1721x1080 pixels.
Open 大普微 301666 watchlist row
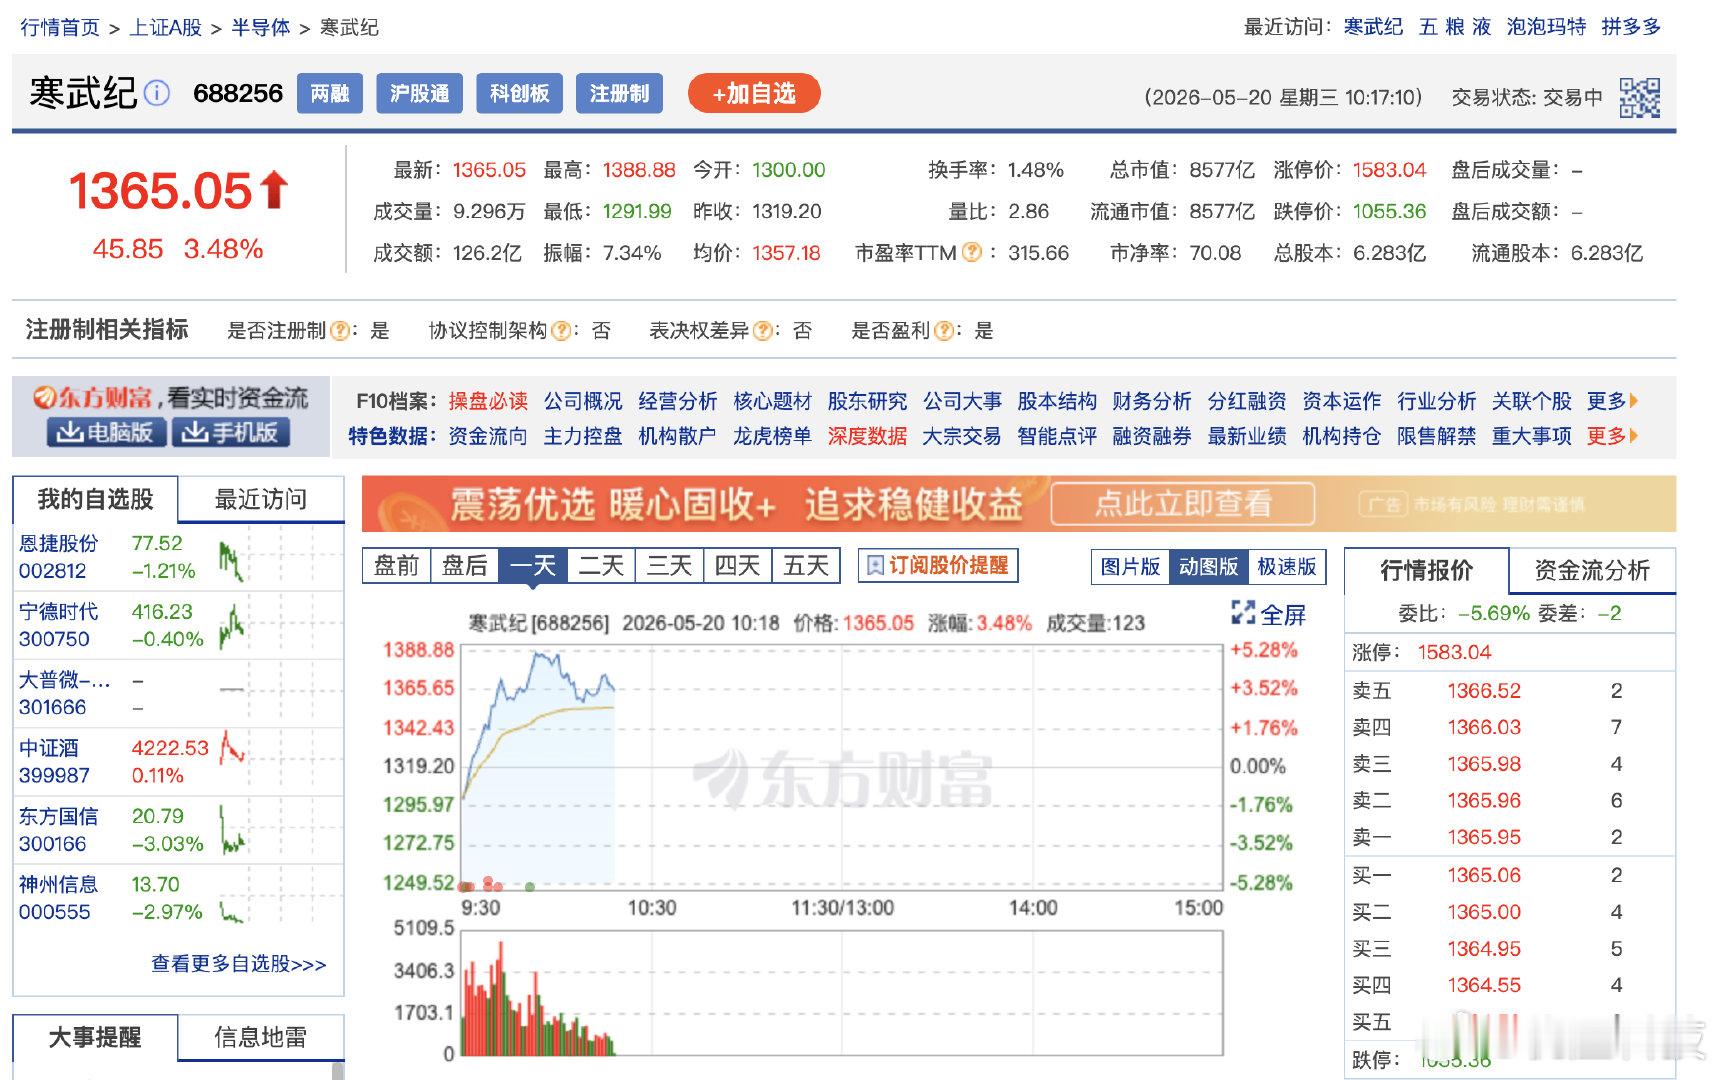pos(178,693)
